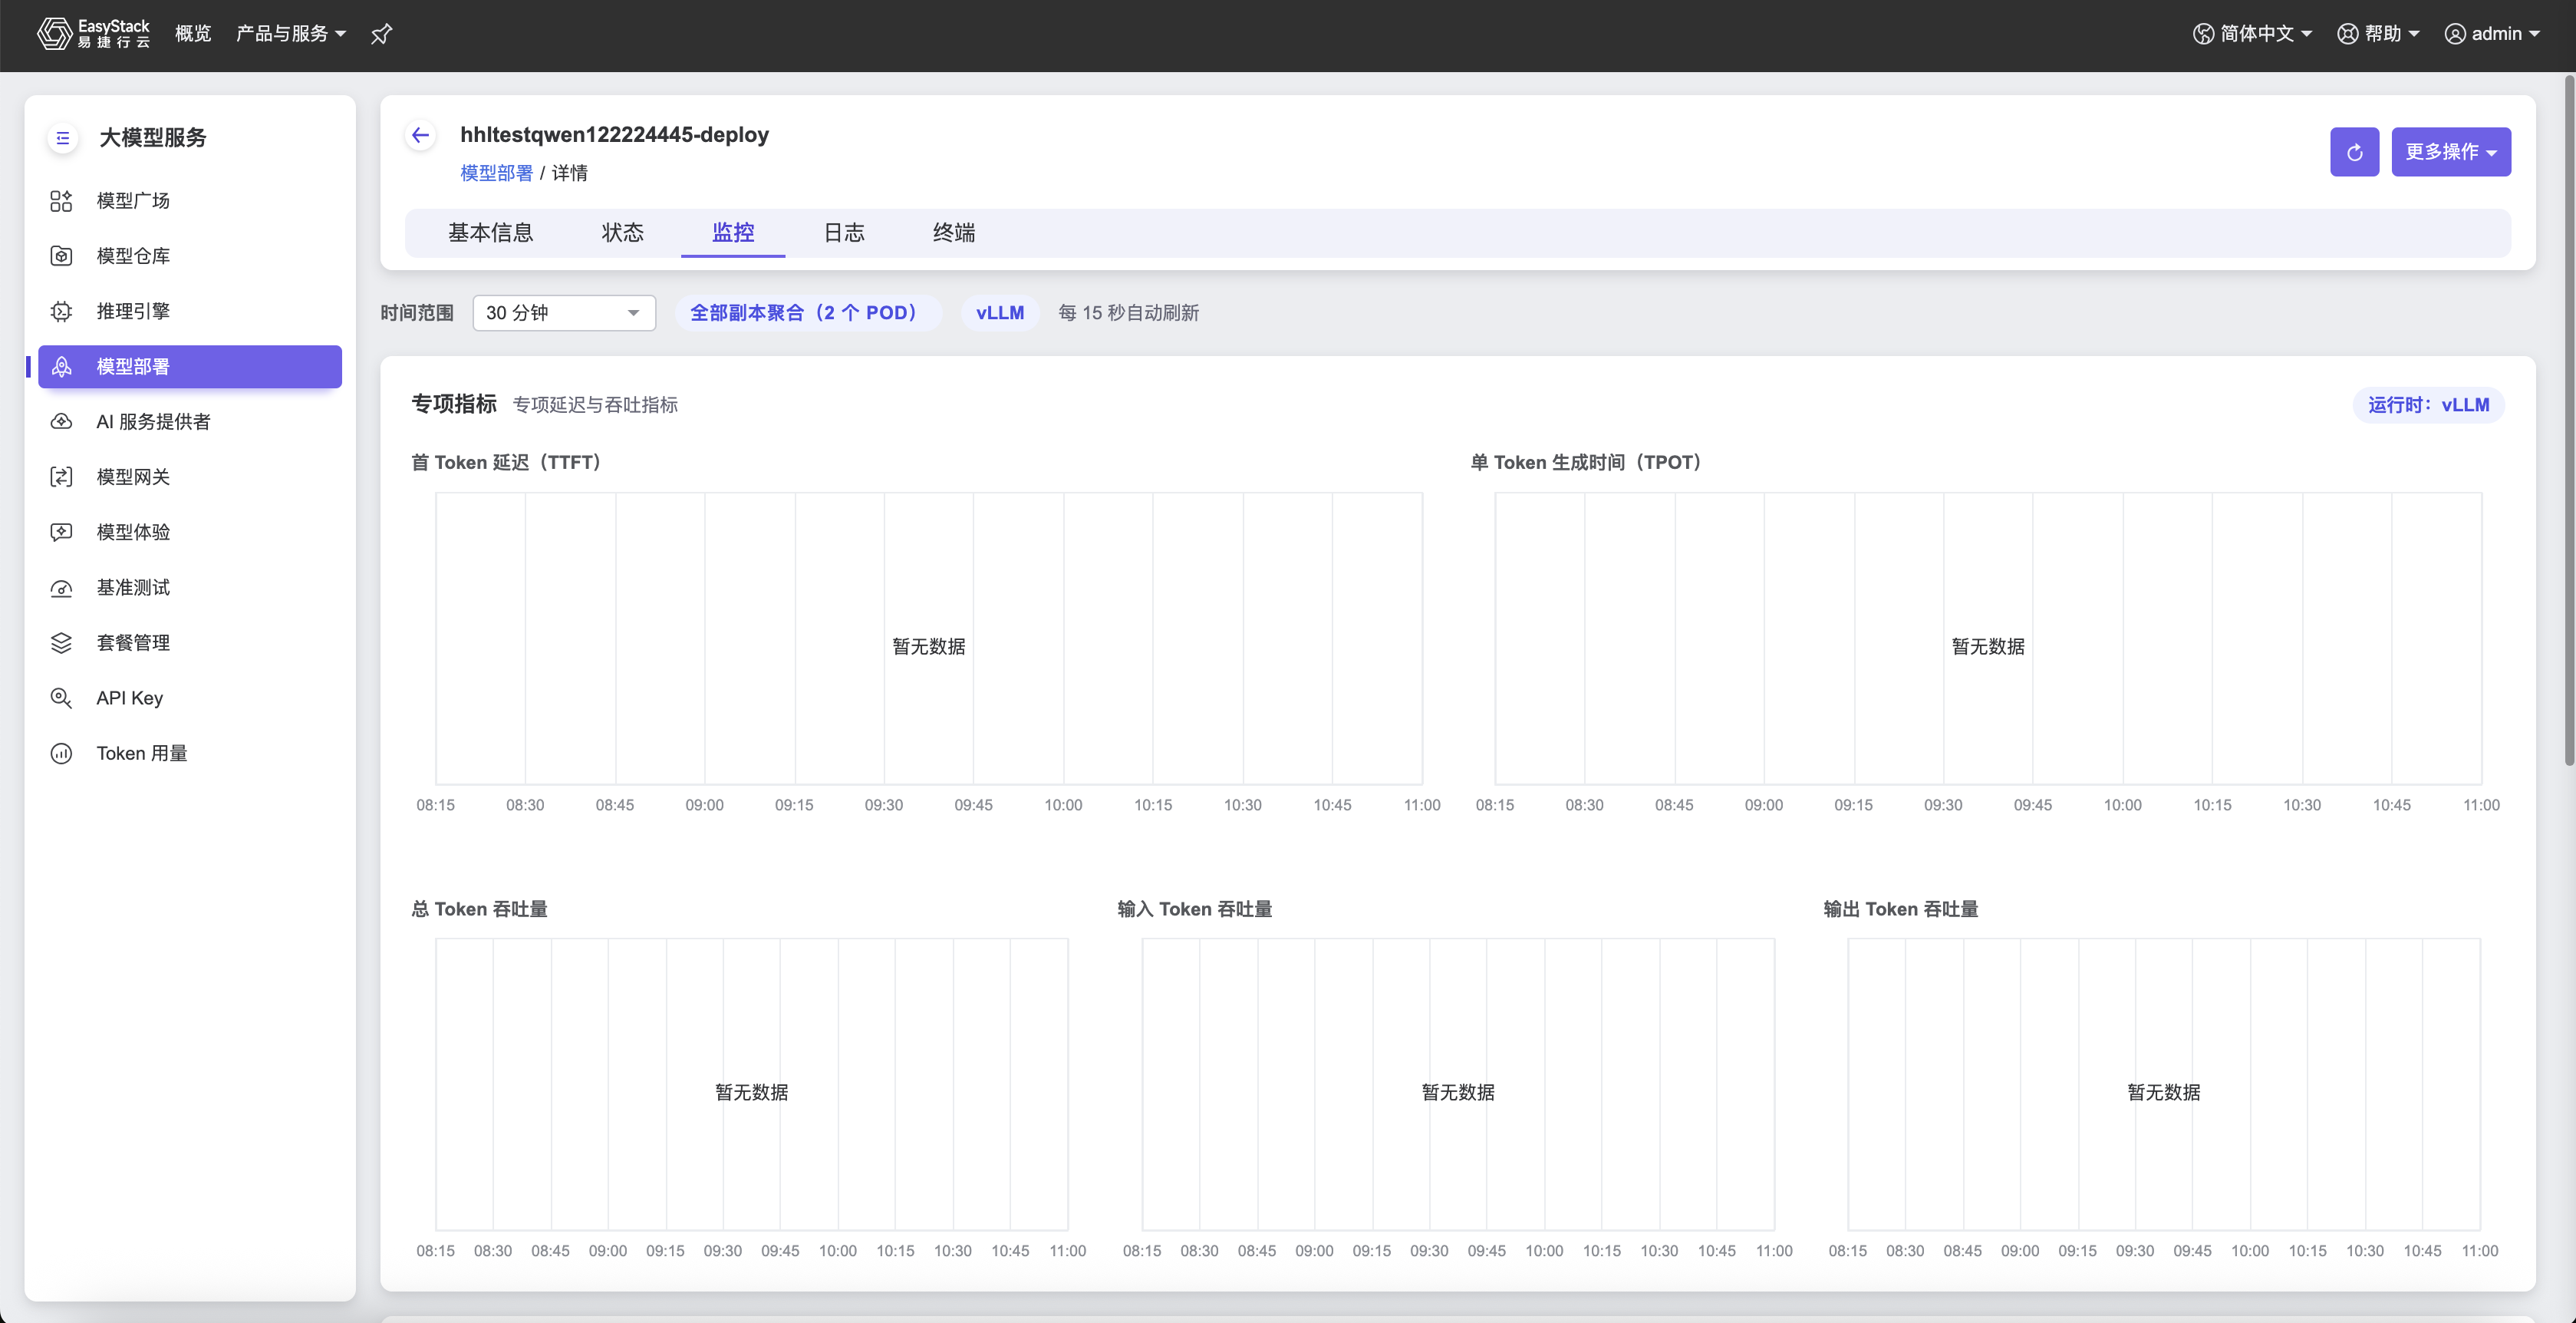Click the EasyStack logo
This screenshot has width=2576, height=1323.
93,33
